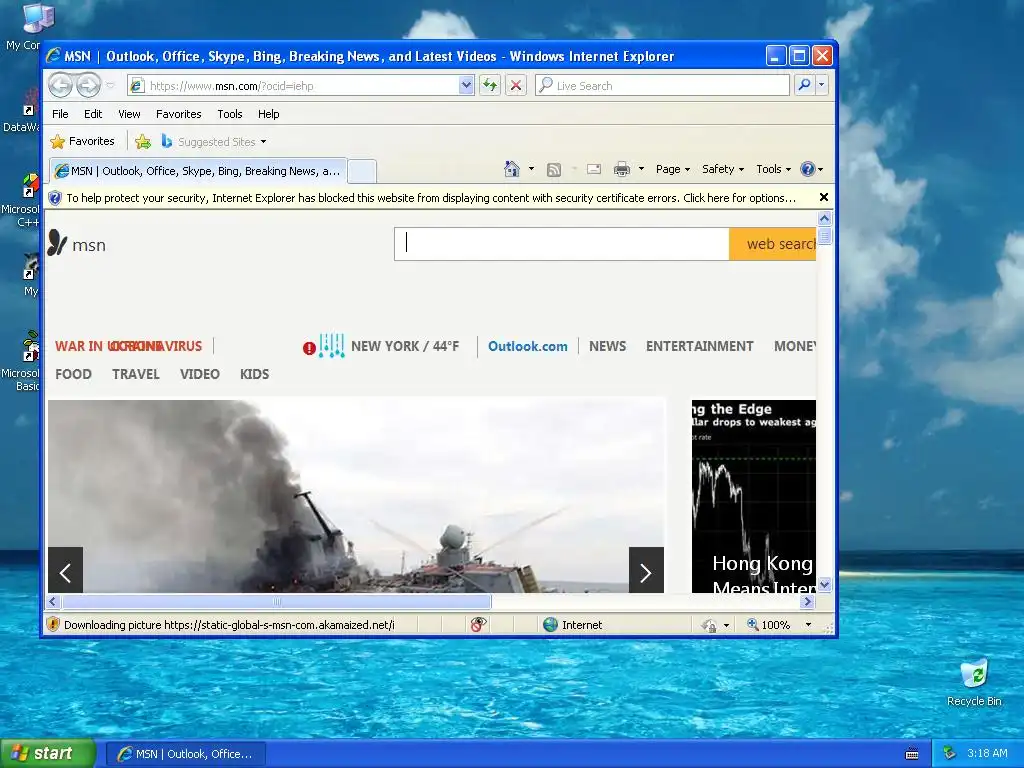Click the Internet zone globe icon
Image resolution: width=1024 pixels, height=768 pixels.
coord(551,624)
